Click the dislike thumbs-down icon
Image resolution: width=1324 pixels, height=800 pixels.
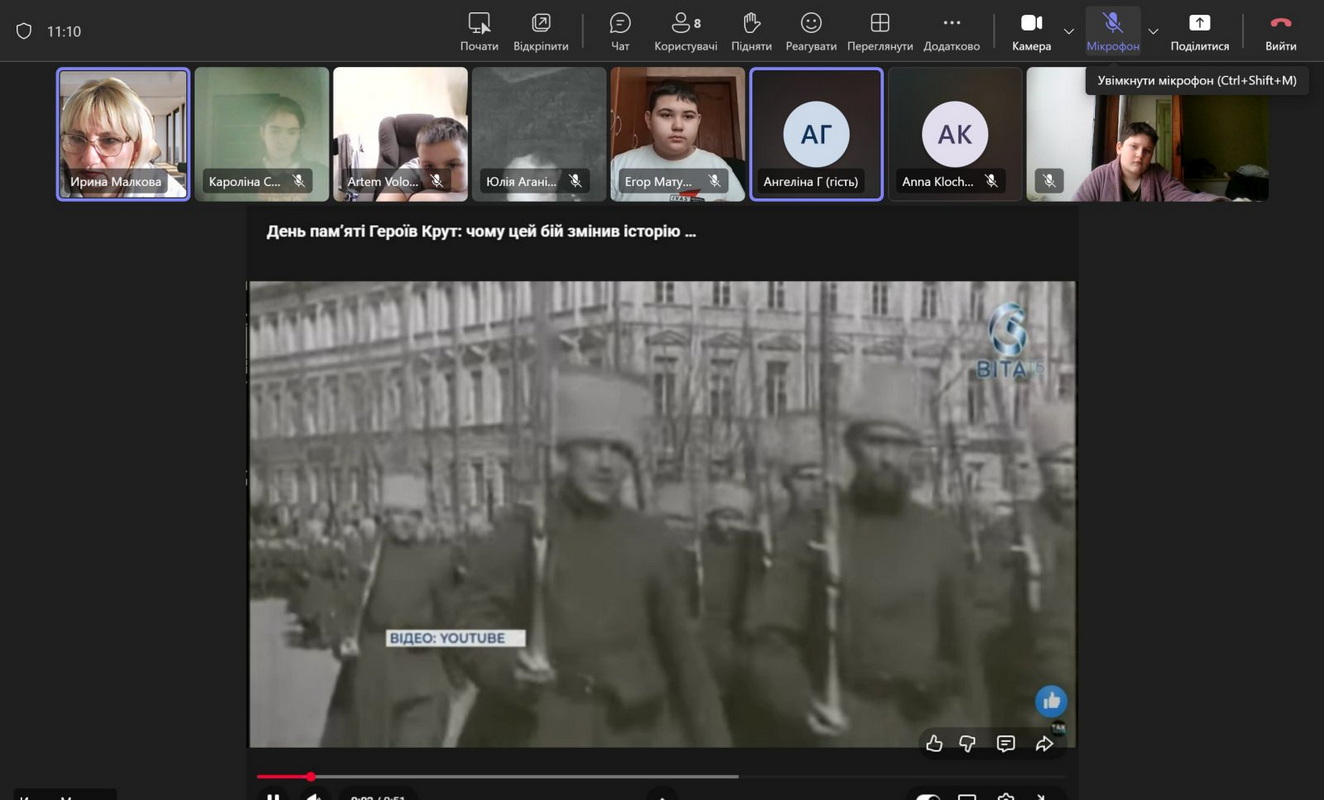click(968, 743)
